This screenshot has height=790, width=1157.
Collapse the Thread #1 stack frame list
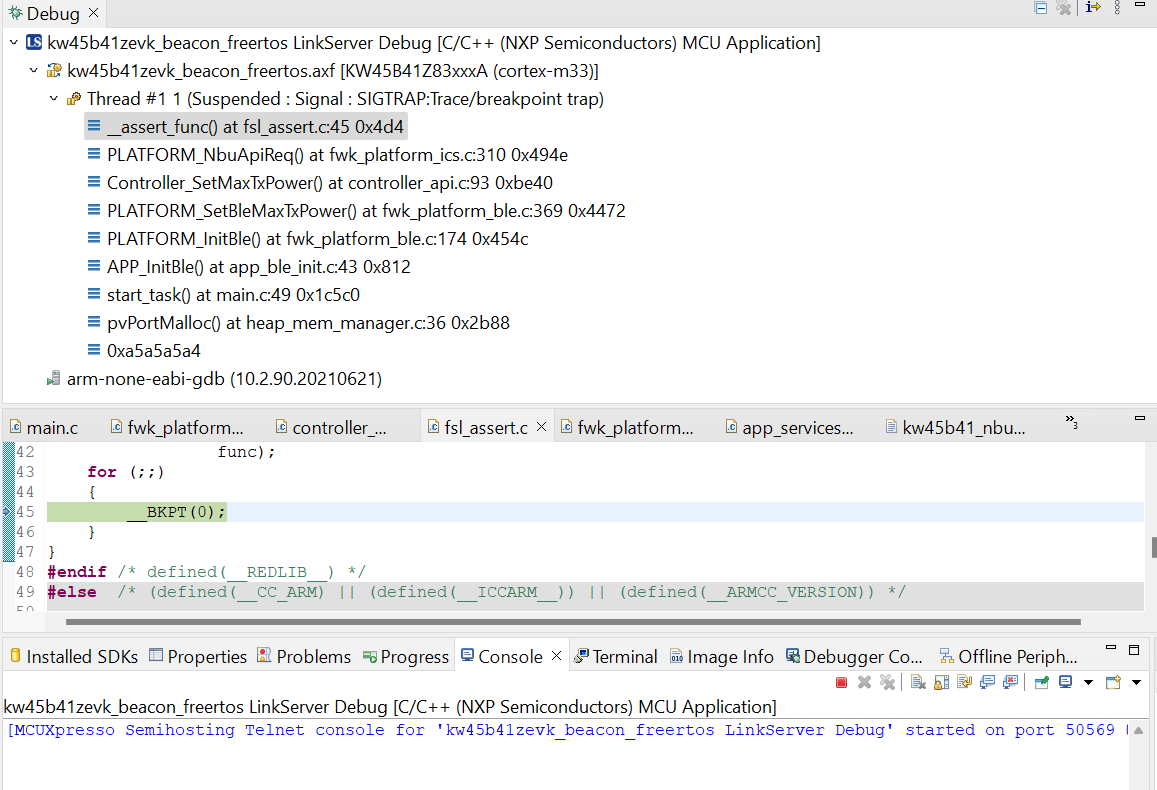coord(53,98)
